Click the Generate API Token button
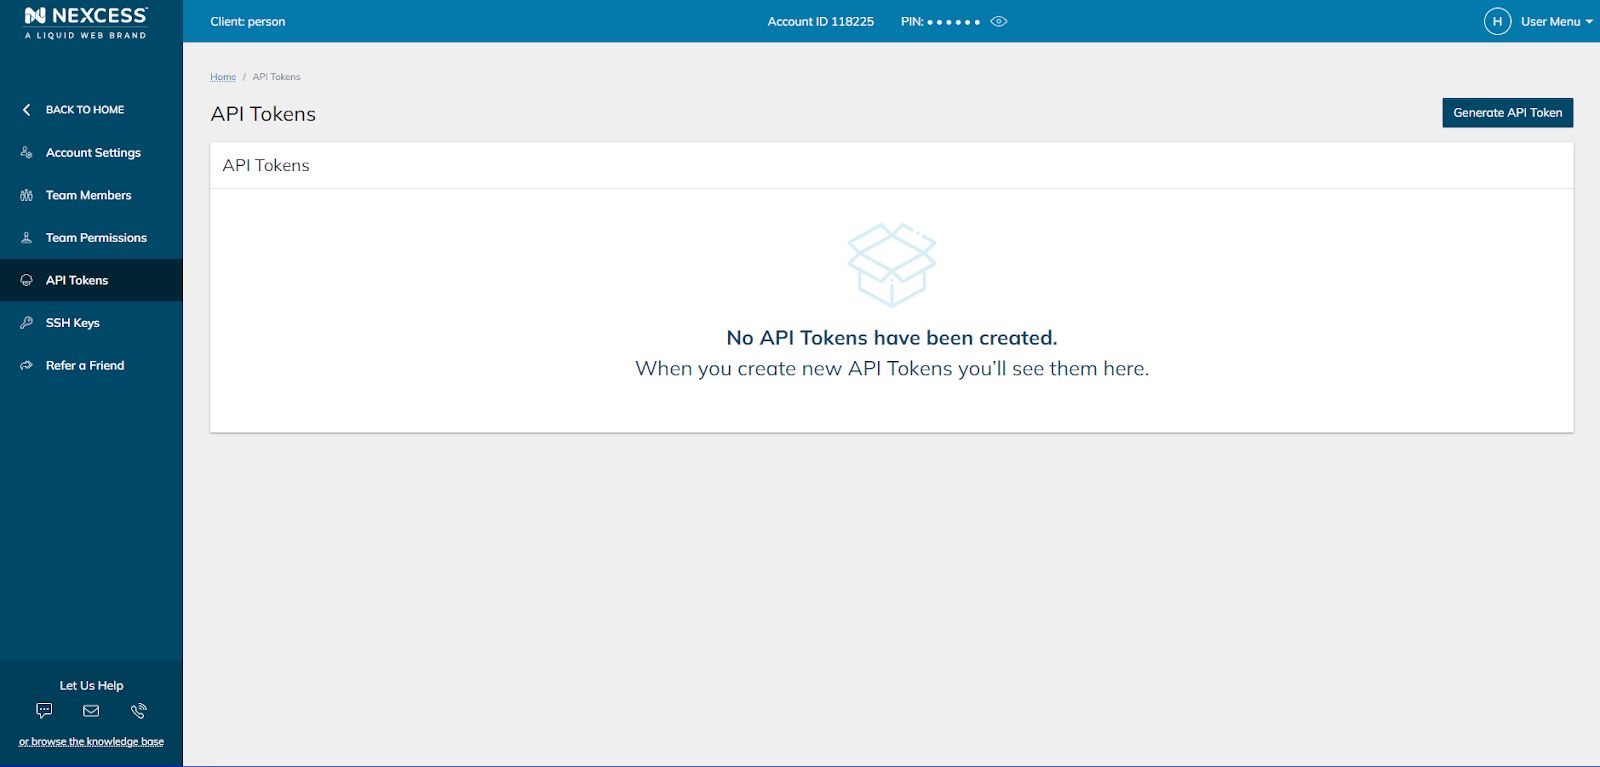 (x=1507, y=113)
